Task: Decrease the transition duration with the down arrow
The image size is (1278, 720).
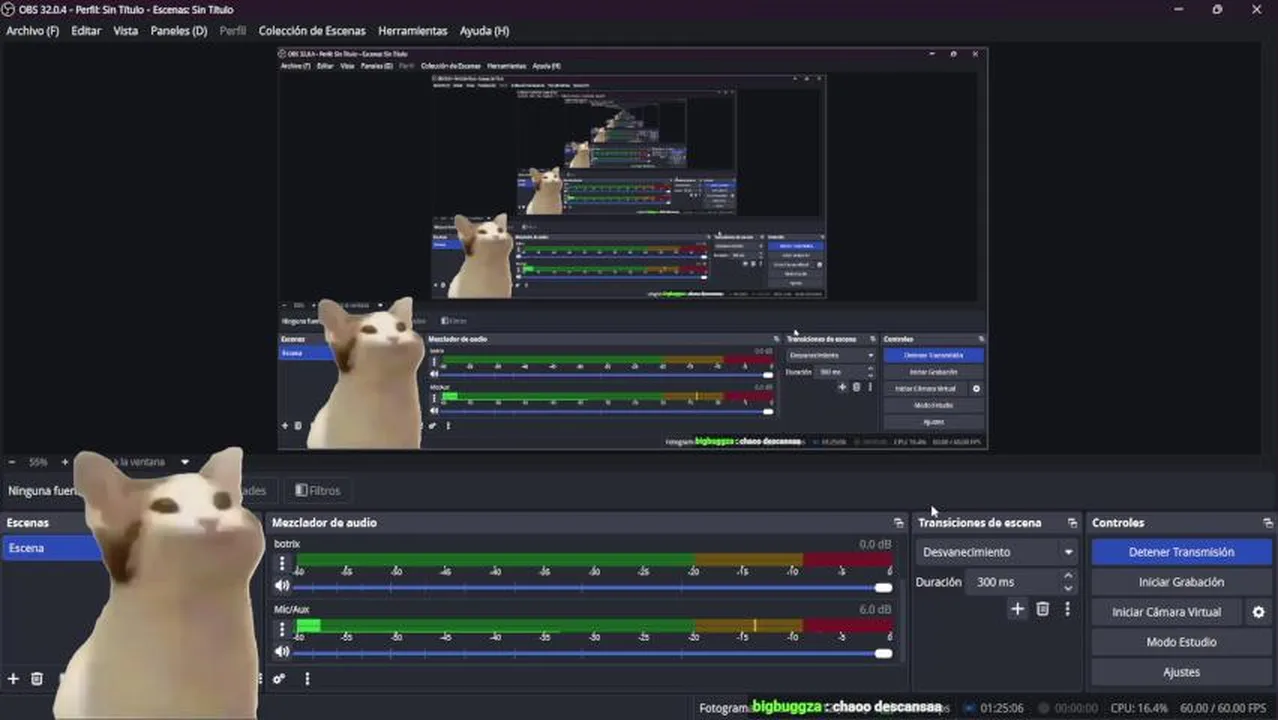Action: tap(1068, 588)
